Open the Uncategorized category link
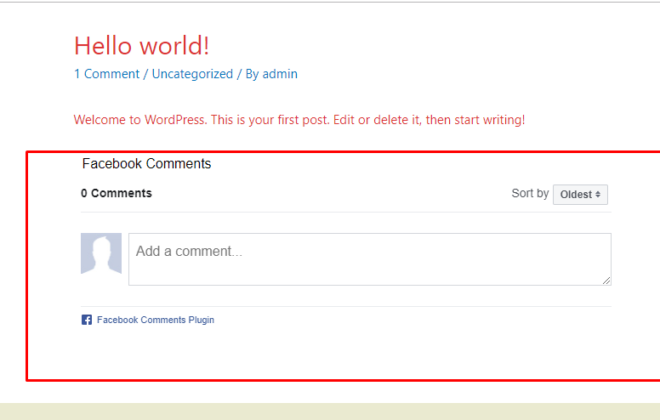660x420 pixels. point(192,74)
